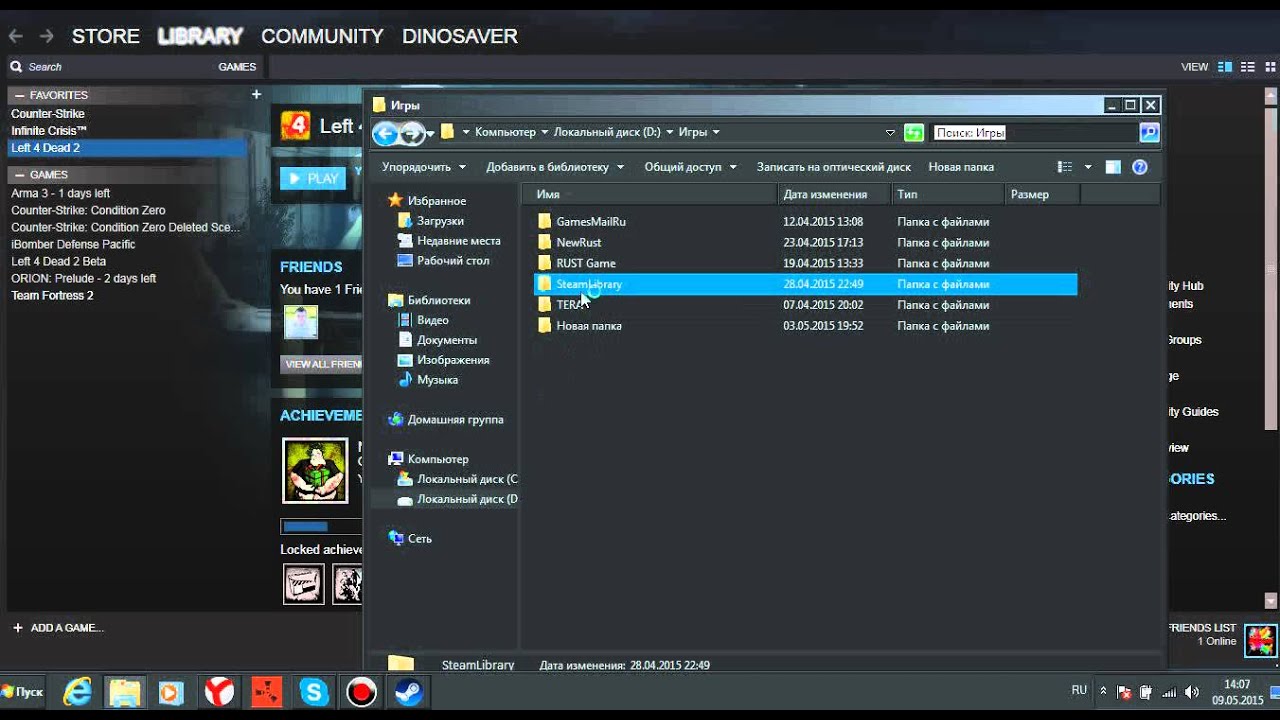This screenshot has width=1280, height=720.
Task: Select Локальный диск (C:) in the sidebar
Action: click(x=457, y=479)
